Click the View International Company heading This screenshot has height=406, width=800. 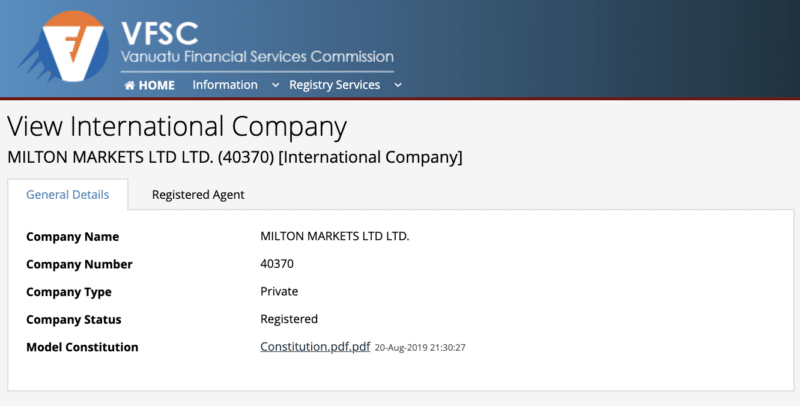(177, 126)
